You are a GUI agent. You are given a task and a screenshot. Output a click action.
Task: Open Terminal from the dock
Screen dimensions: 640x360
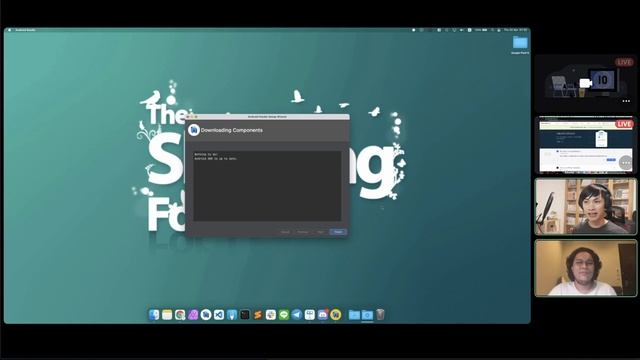click(245, 315)
